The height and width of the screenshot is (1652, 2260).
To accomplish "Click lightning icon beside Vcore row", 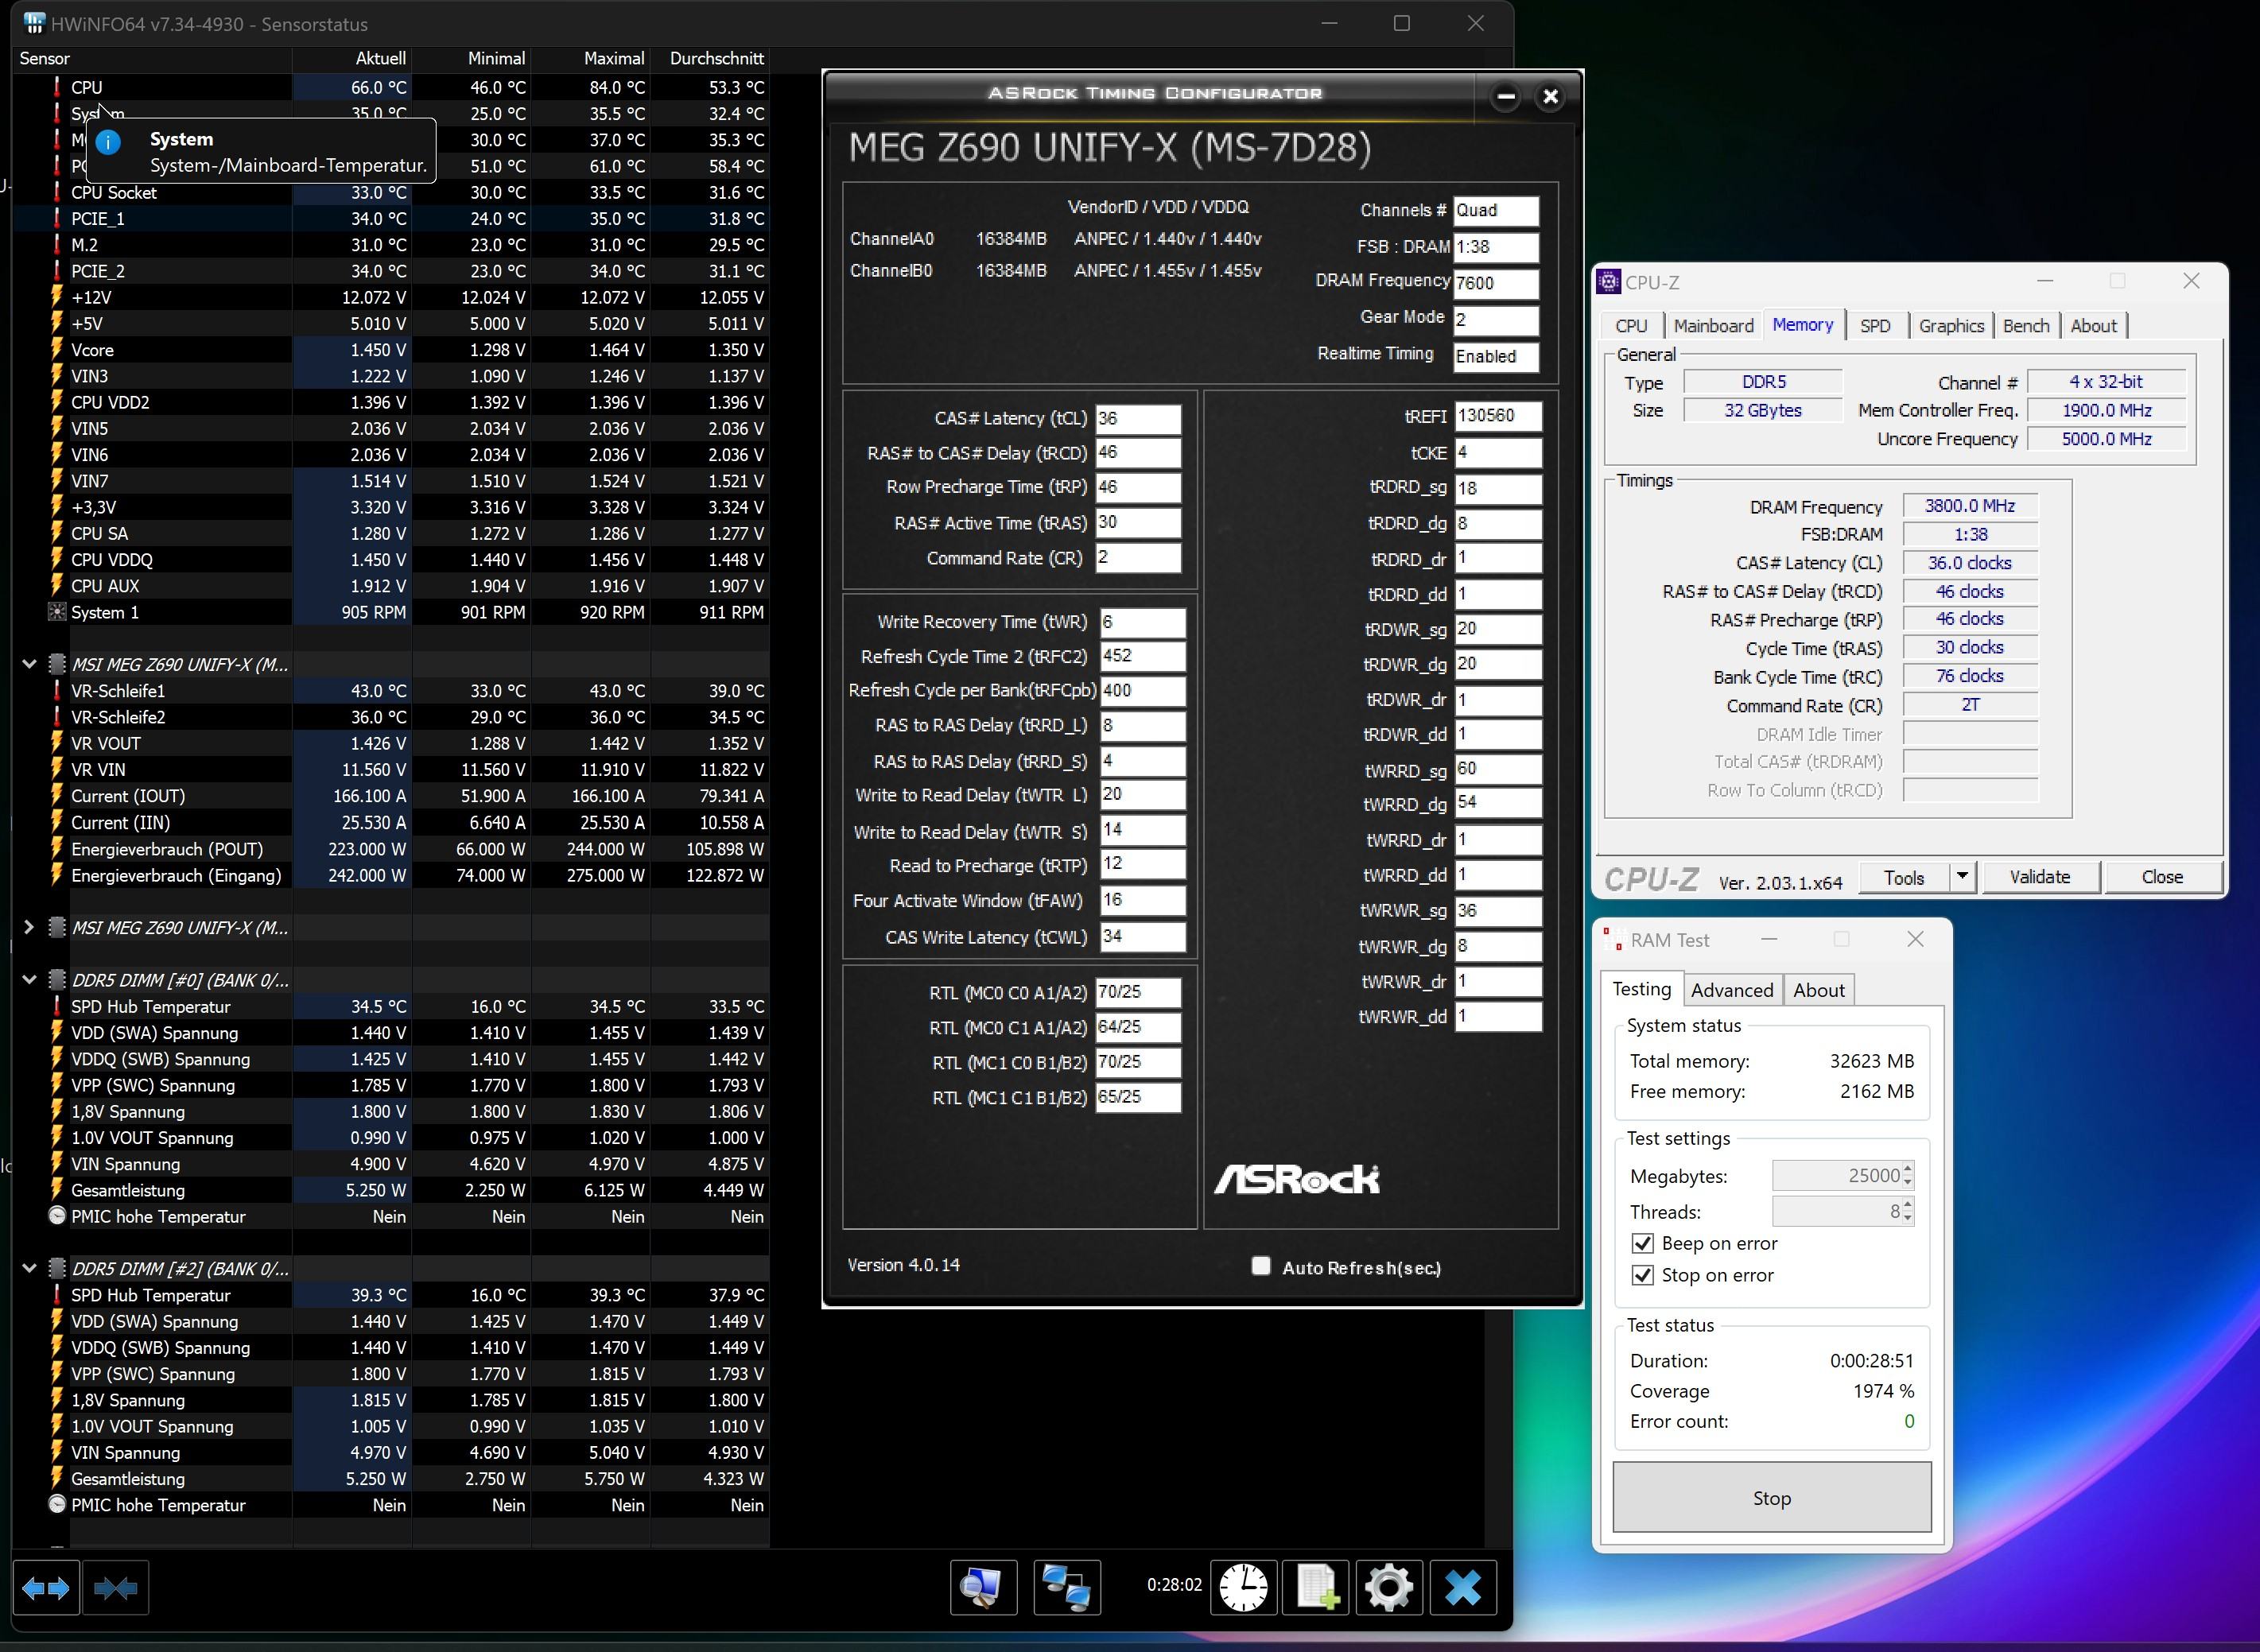I will tap(57, 350).
